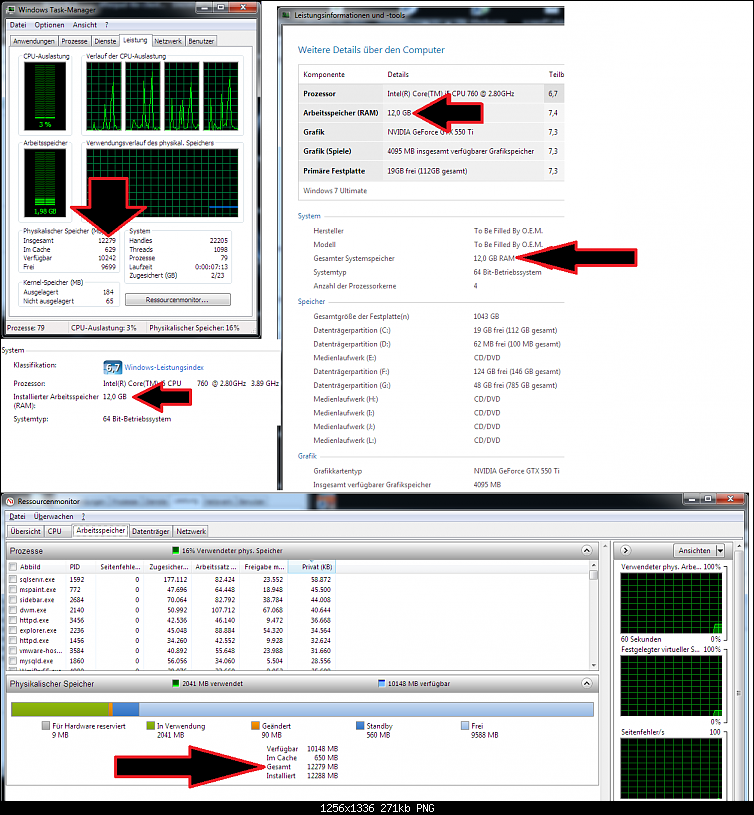Click the process list scrollbar up arrow
This screenshot has height=815, width=754.
click(x=593, y=565)
